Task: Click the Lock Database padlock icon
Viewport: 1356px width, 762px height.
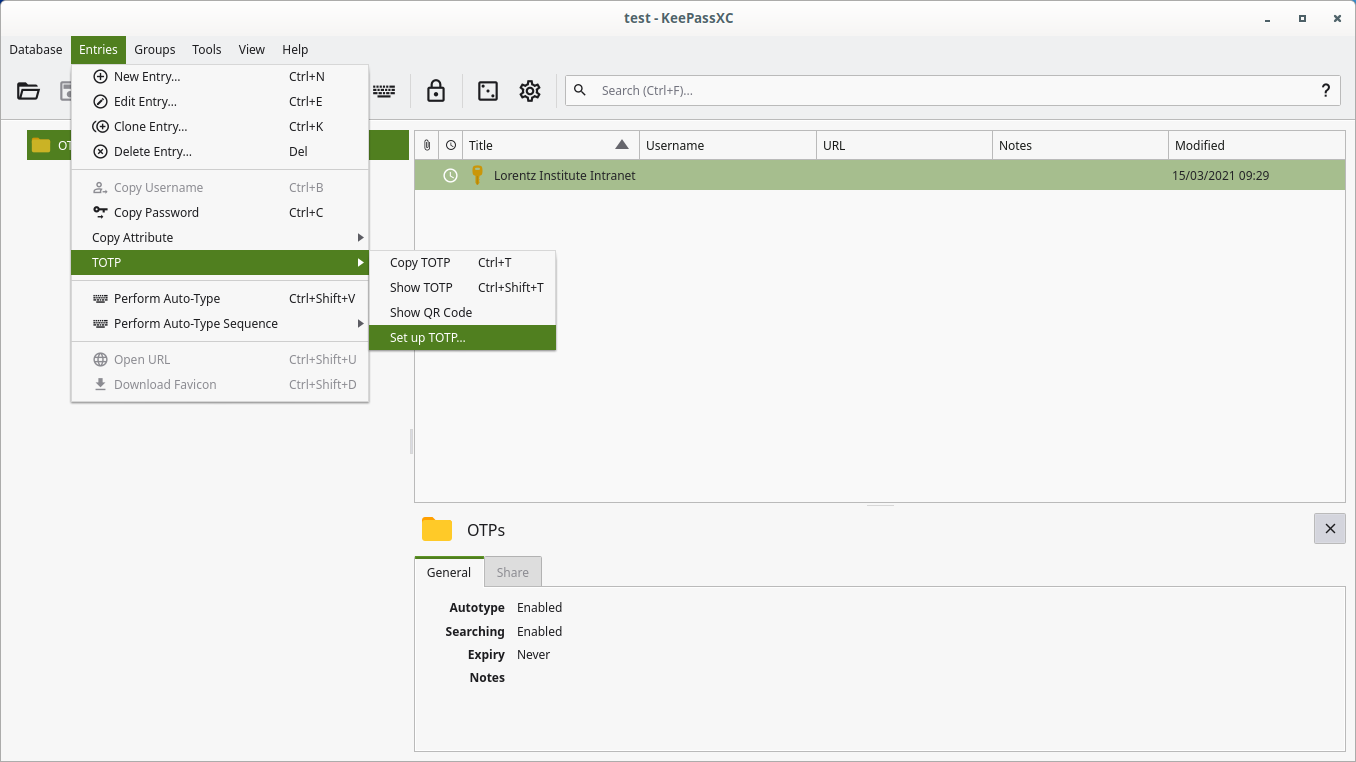Action: [x=436, y=91]
